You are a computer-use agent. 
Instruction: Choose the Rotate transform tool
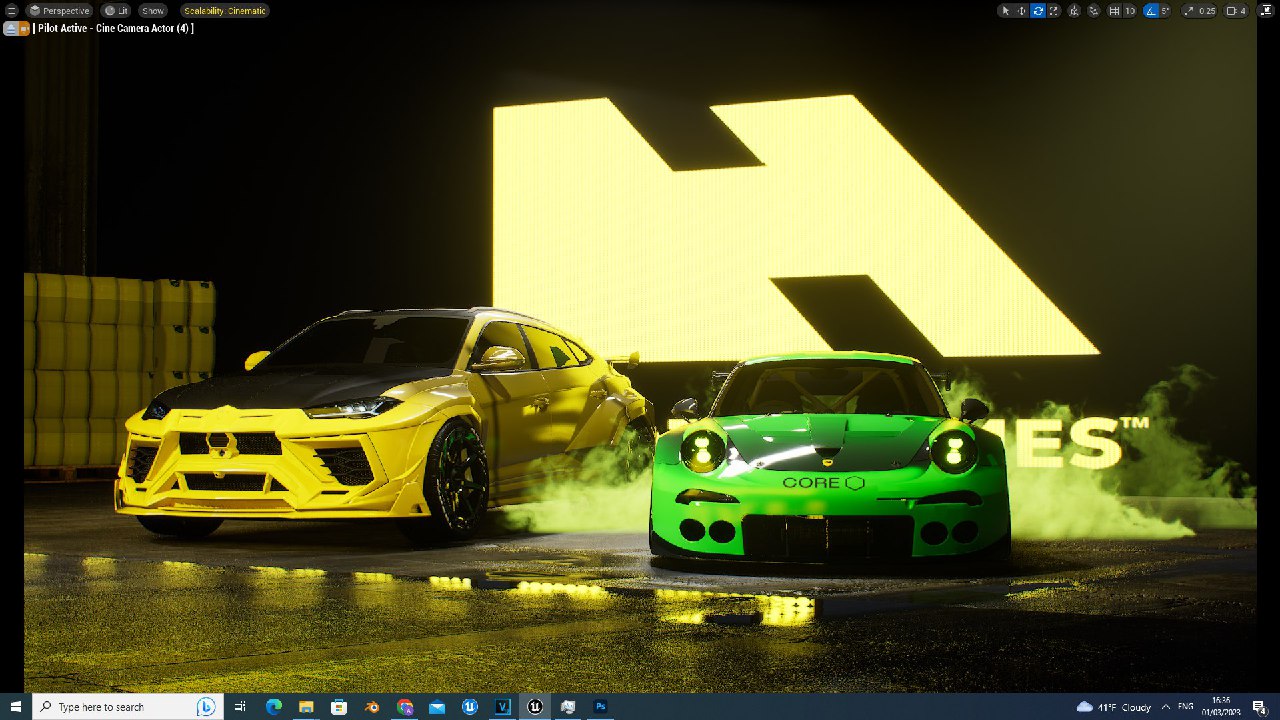(1038, 11)
